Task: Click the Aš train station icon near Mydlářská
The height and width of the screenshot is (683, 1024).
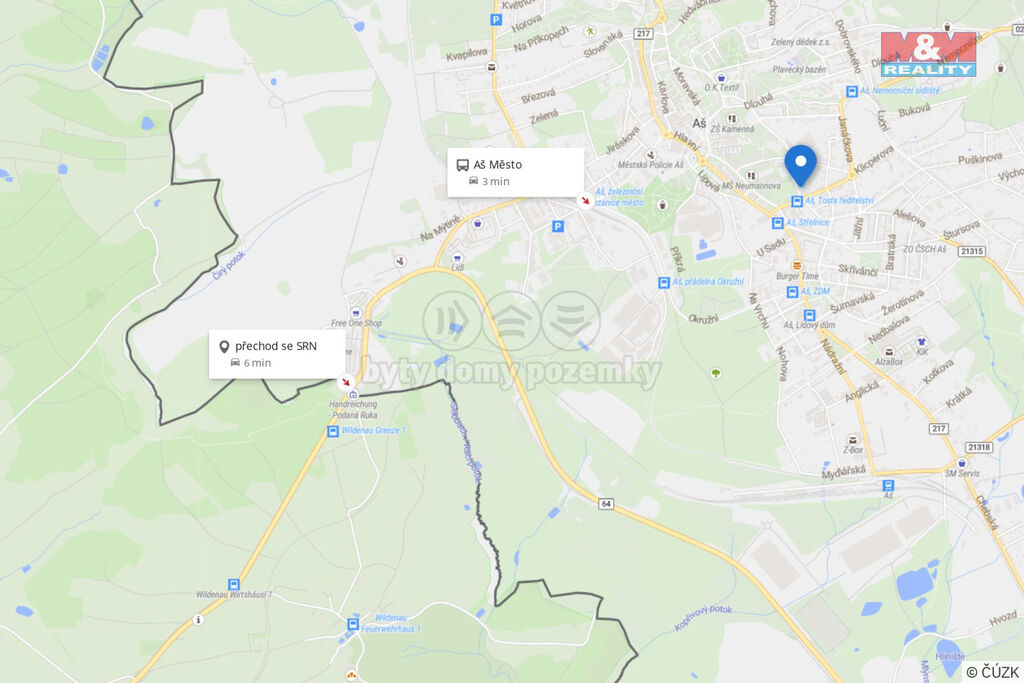Action: (x=888, y=485)
